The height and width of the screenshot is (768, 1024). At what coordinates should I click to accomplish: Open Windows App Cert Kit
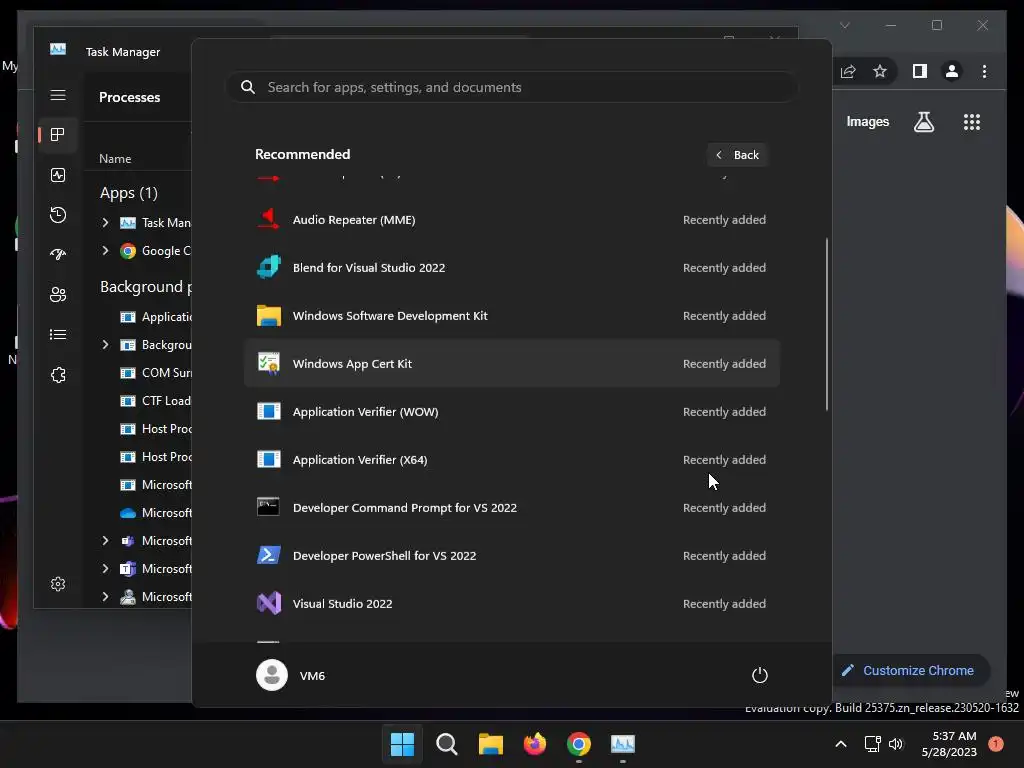point(511,364)
